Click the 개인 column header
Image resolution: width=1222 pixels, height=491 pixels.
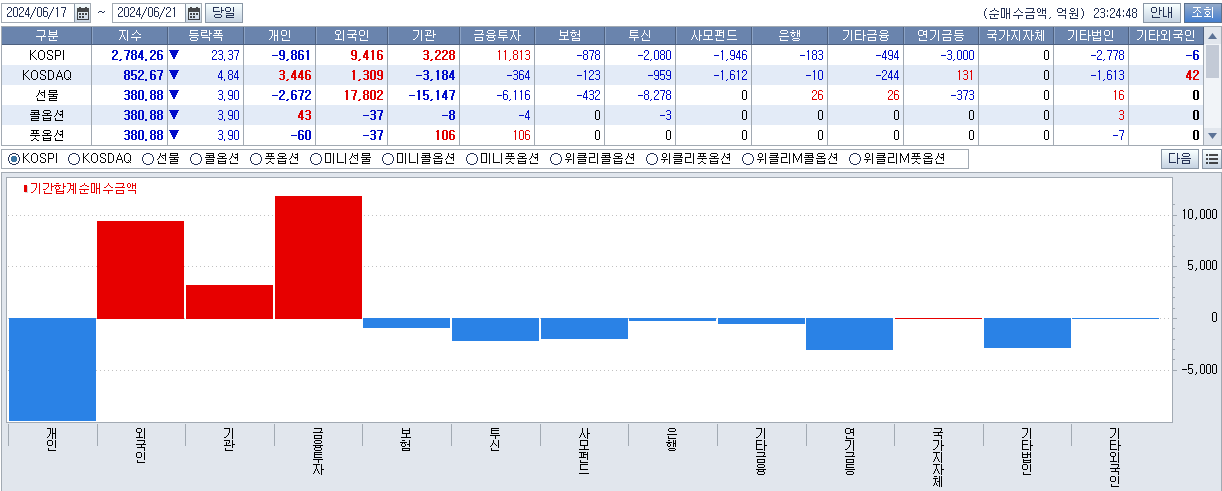pos(281,35)
